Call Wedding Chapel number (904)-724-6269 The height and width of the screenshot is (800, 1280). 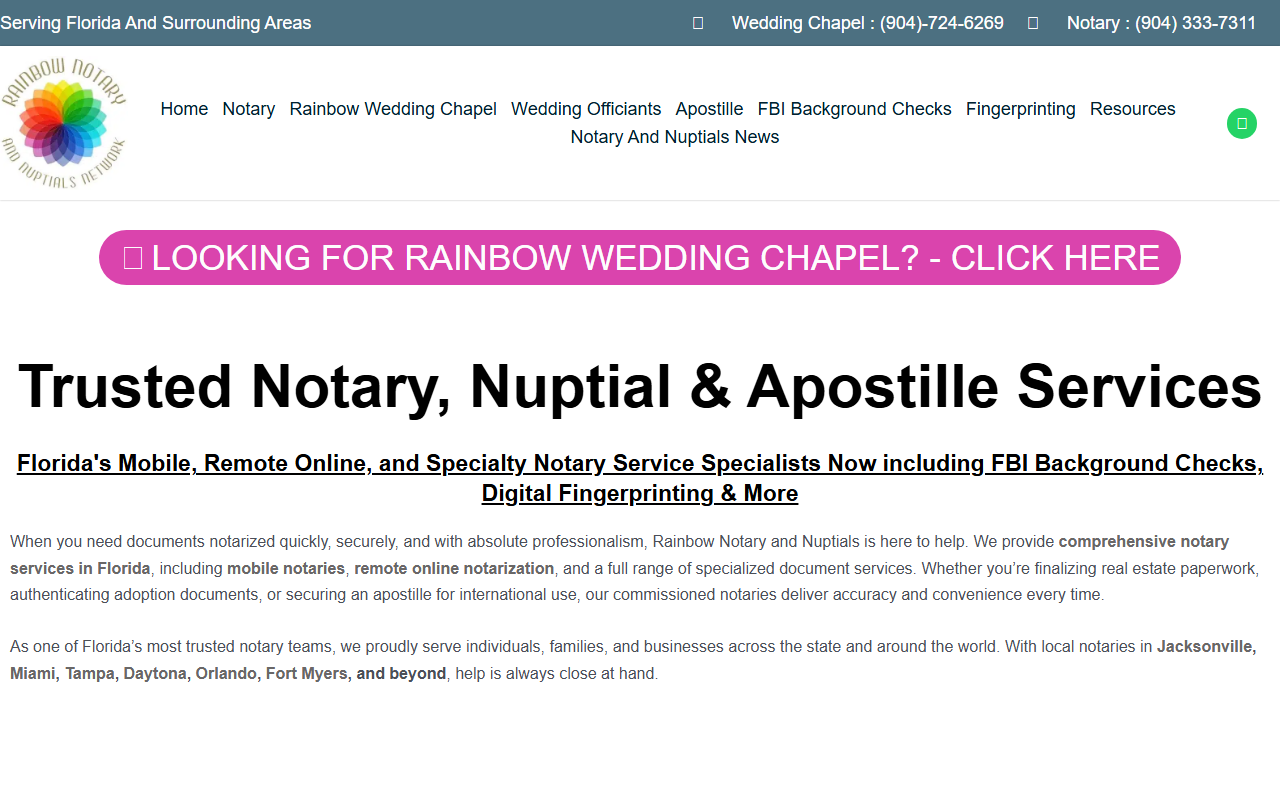pyautogui.click(x=868, y=23)
